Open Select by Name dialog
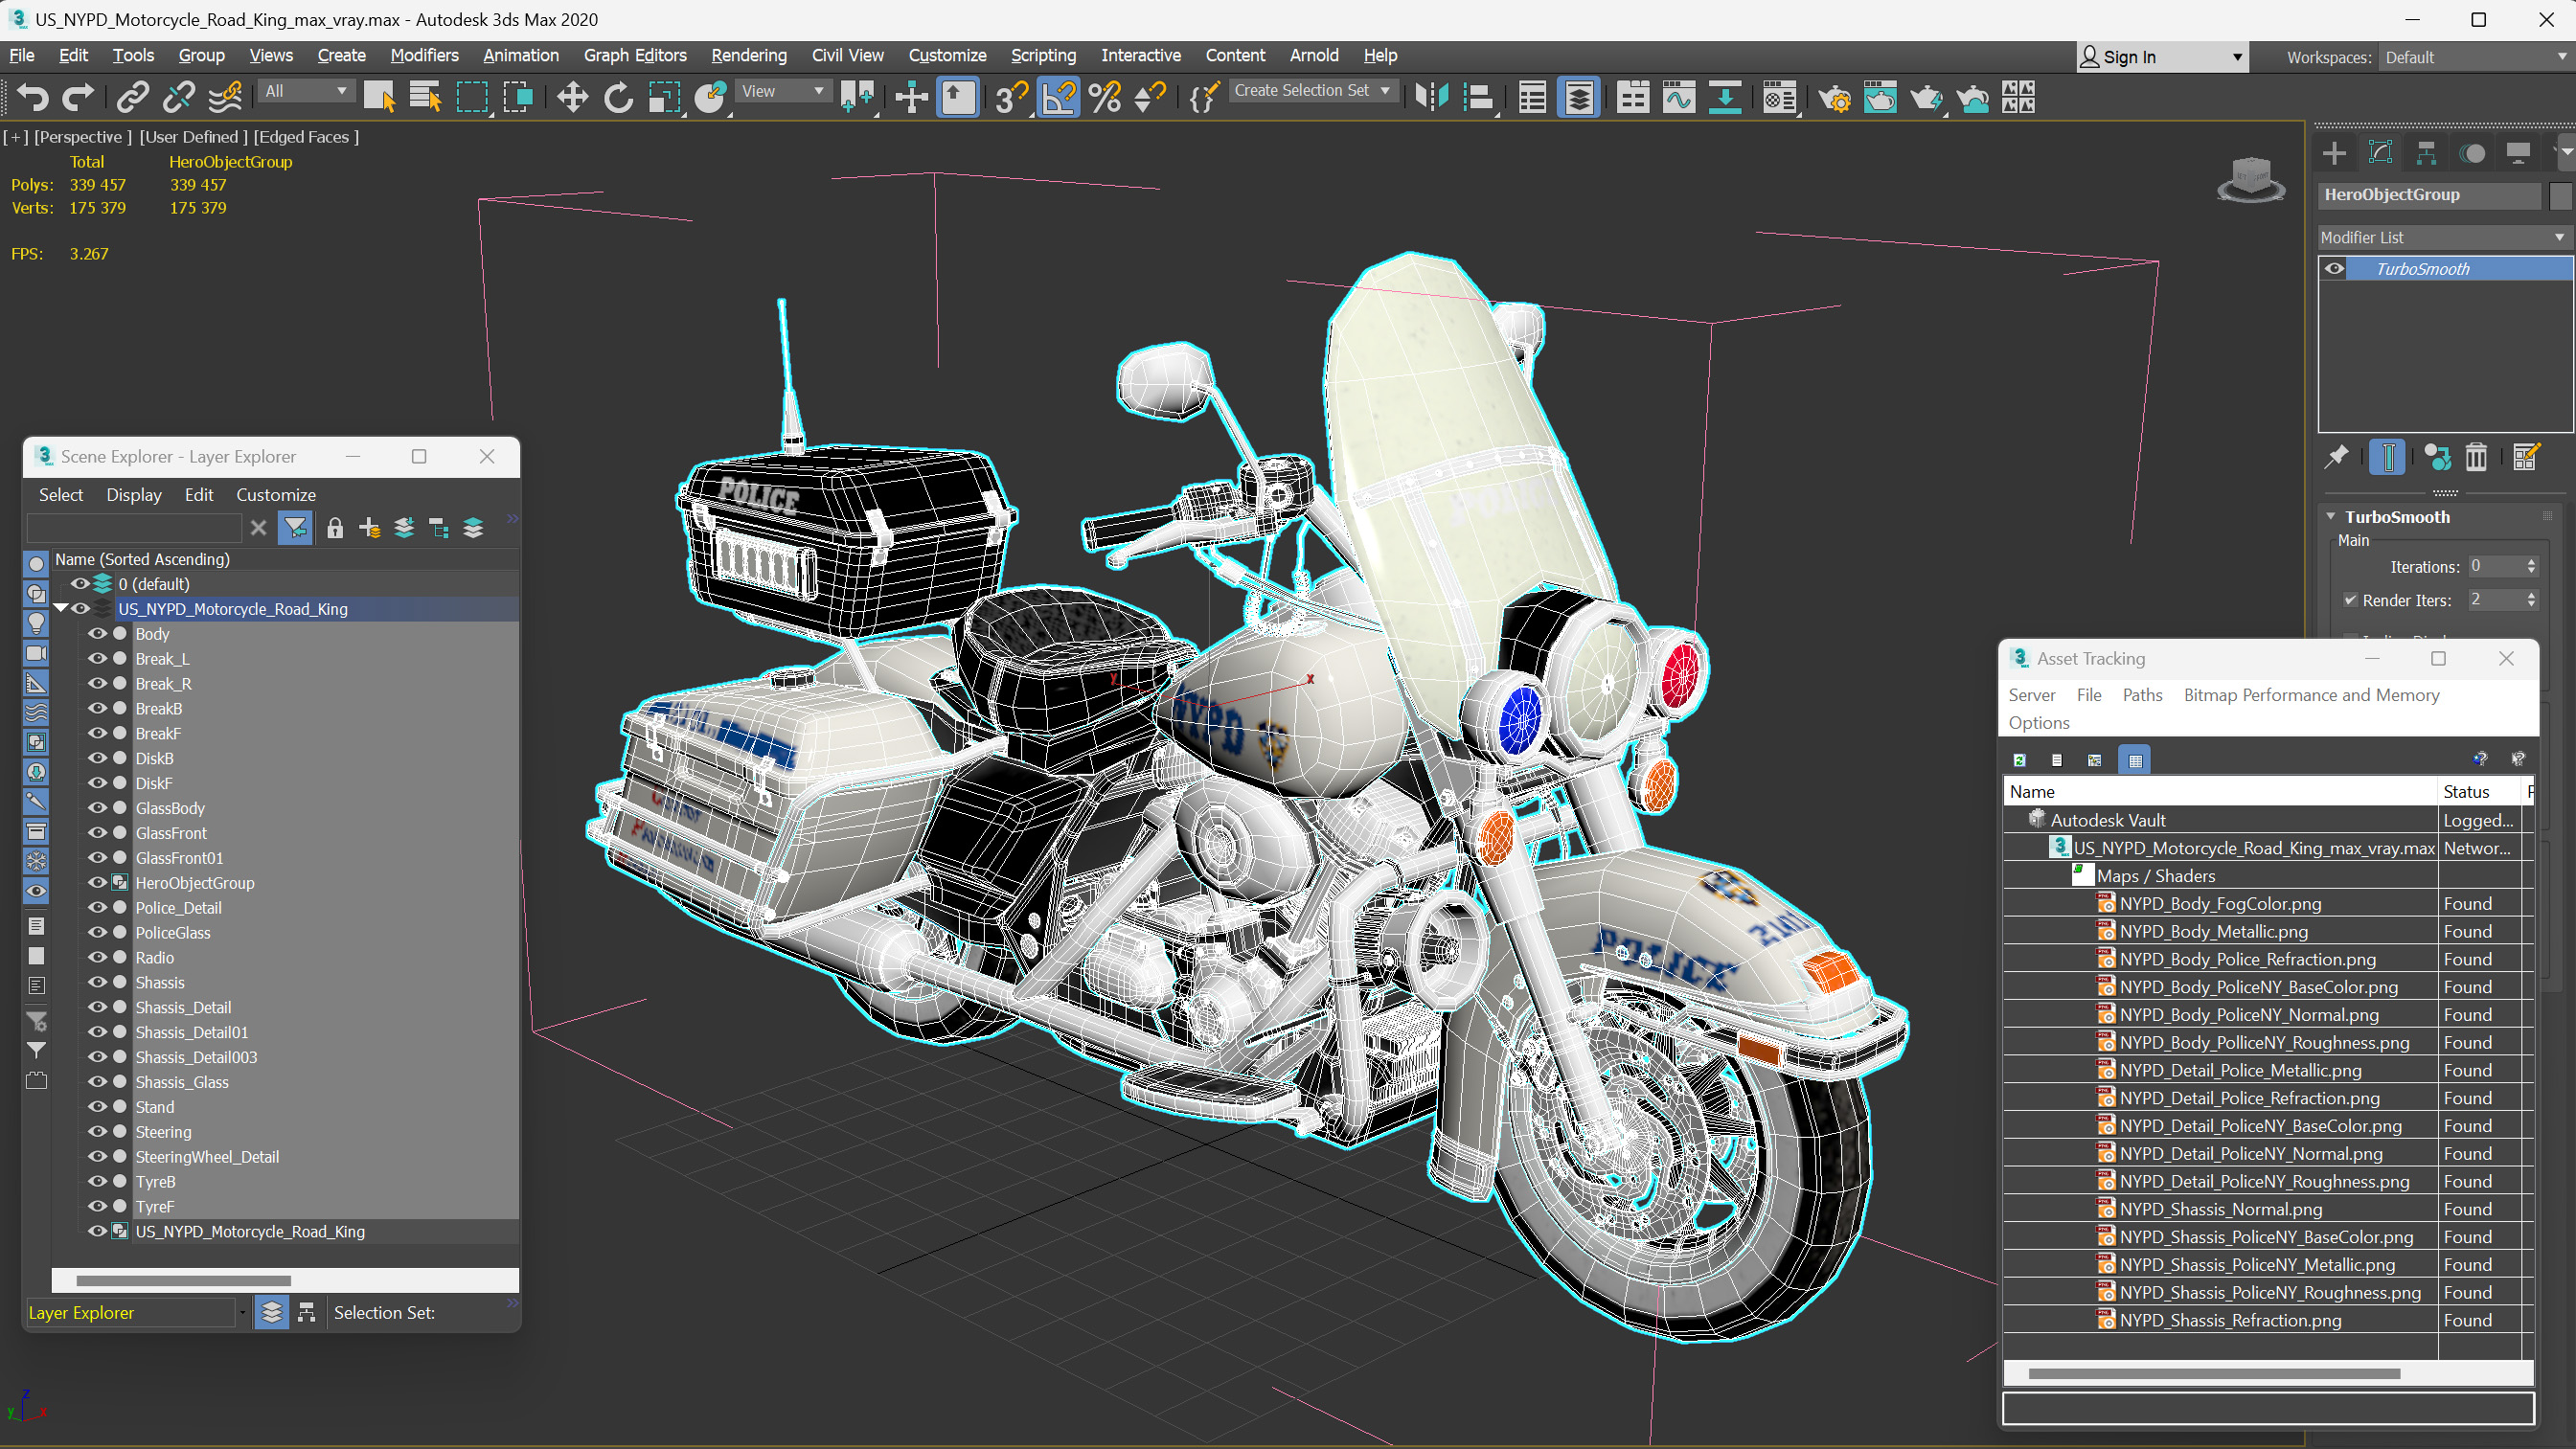The height and width of the screenshot is (1449, 2576). [426, 97]
